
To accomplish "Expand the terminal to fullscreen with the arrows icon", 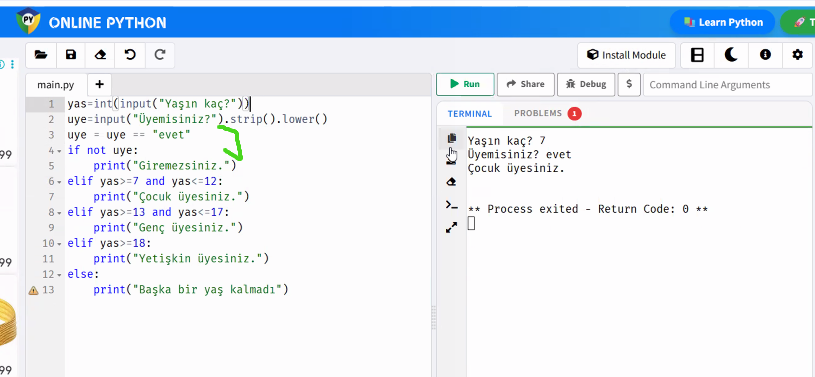I will pos(452,227).
